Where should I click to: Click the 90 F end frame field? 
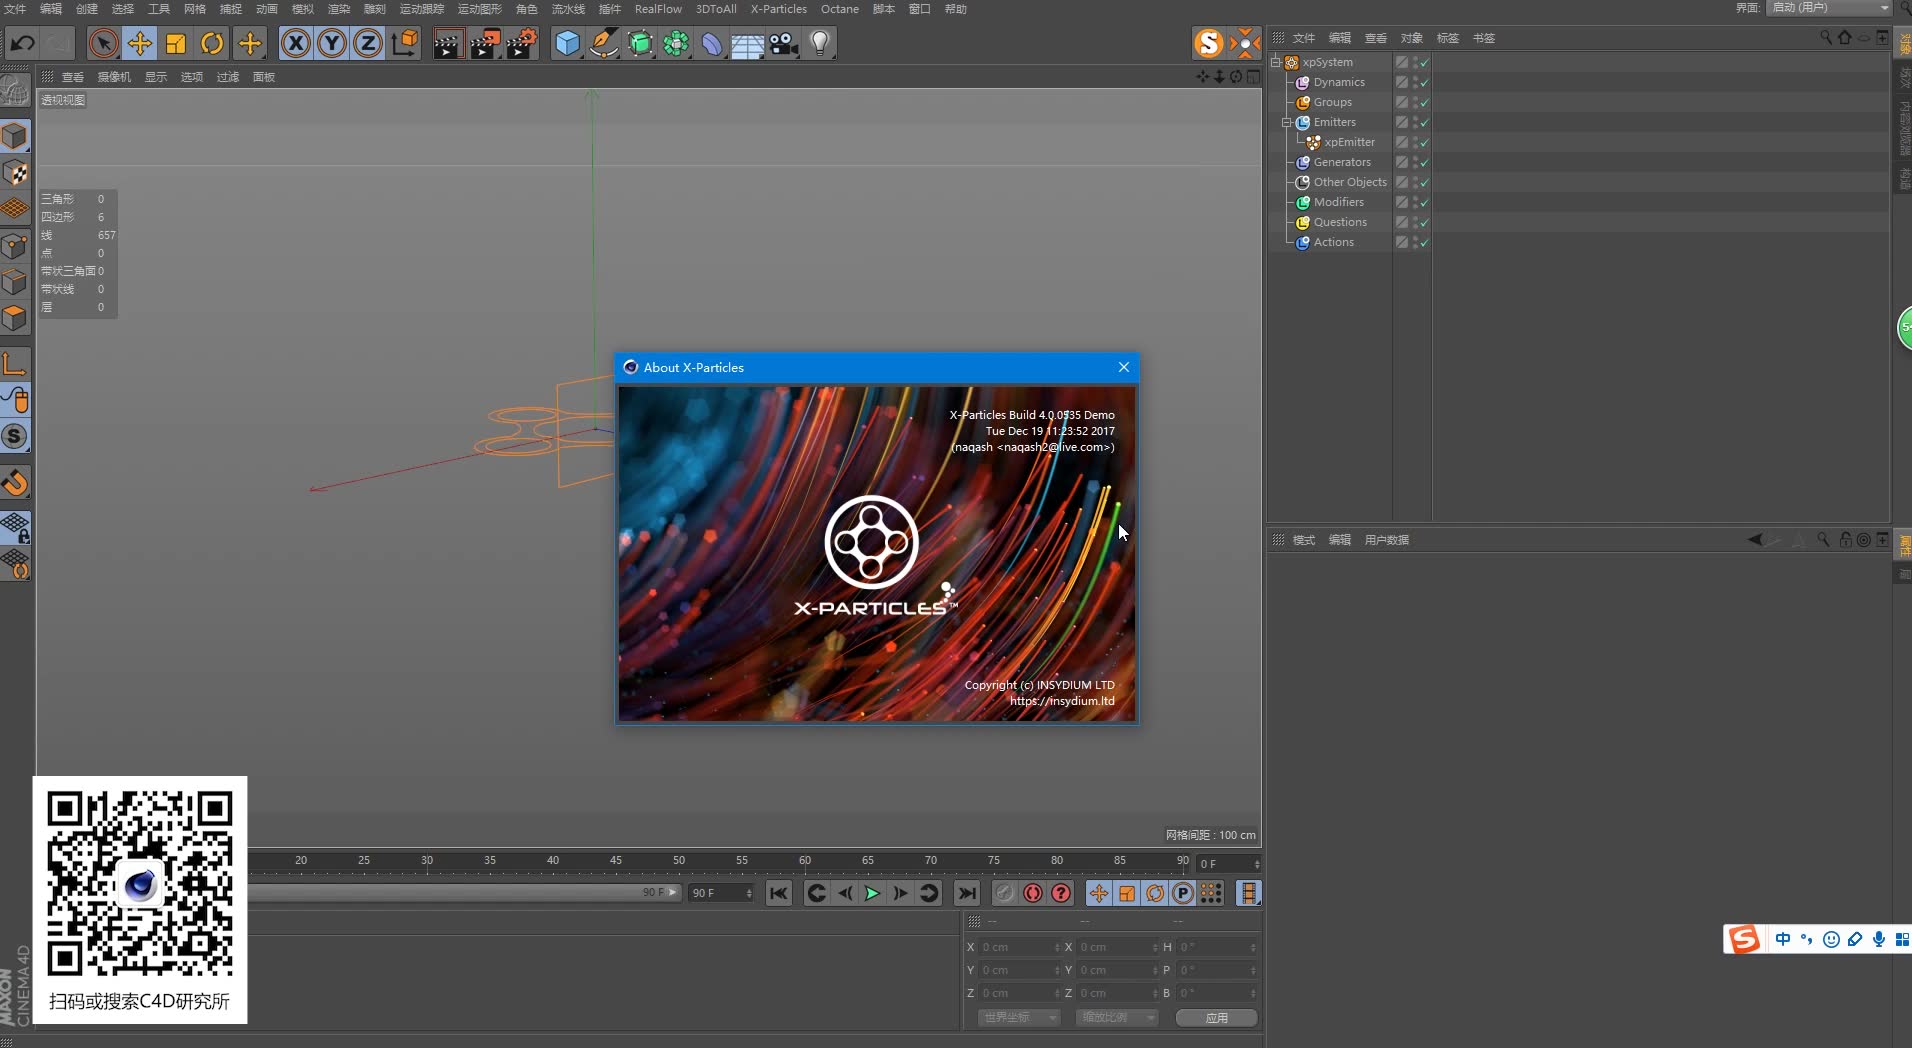(721, 893)
